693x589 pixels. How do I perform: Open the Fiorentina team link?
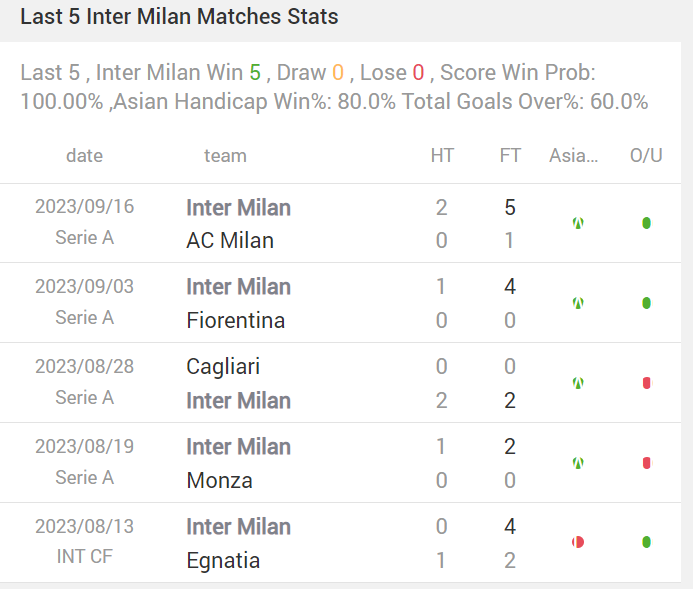coord(236,320)
